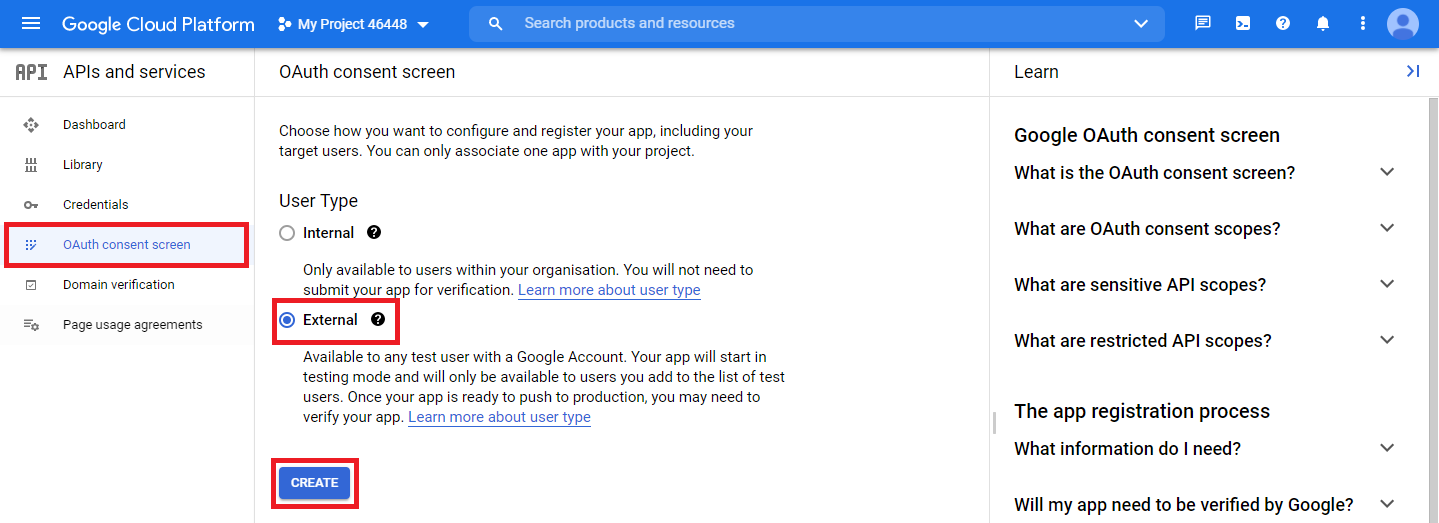Click the Page usage agreements settings icon
1439x523 pixels.
pyautogui.click(x=31, y=325)
